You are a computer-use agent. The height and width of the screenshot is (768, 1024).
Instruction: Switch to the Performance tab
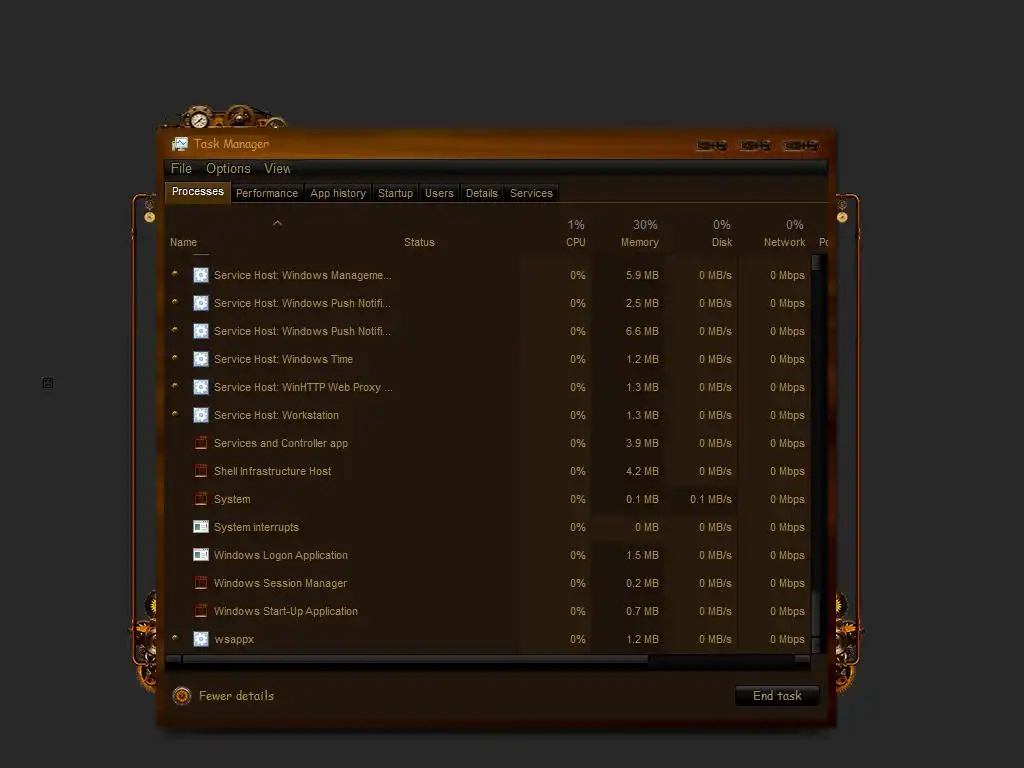click(x=266, y=193)
